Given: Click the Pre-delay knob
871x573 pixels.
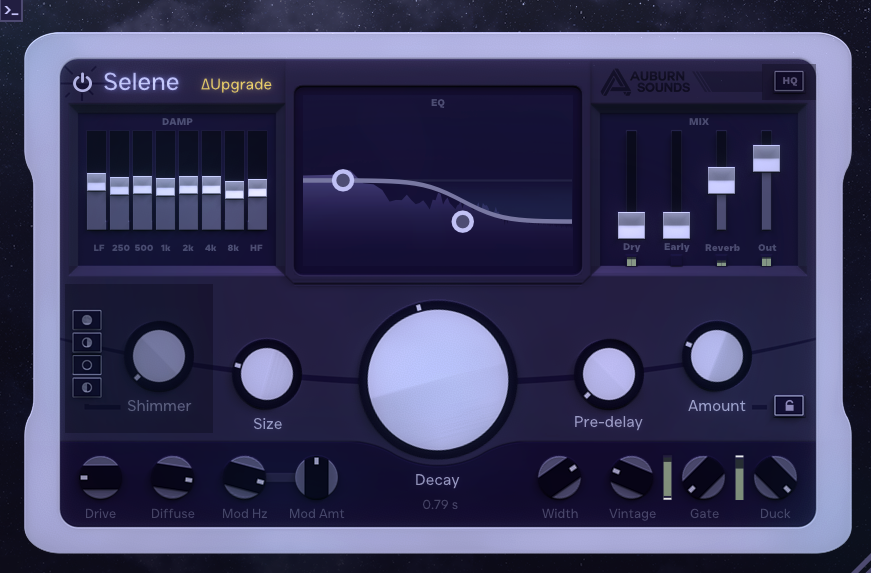Looking at the screenshot, I should pyautogui.click(x=608, y=374).
